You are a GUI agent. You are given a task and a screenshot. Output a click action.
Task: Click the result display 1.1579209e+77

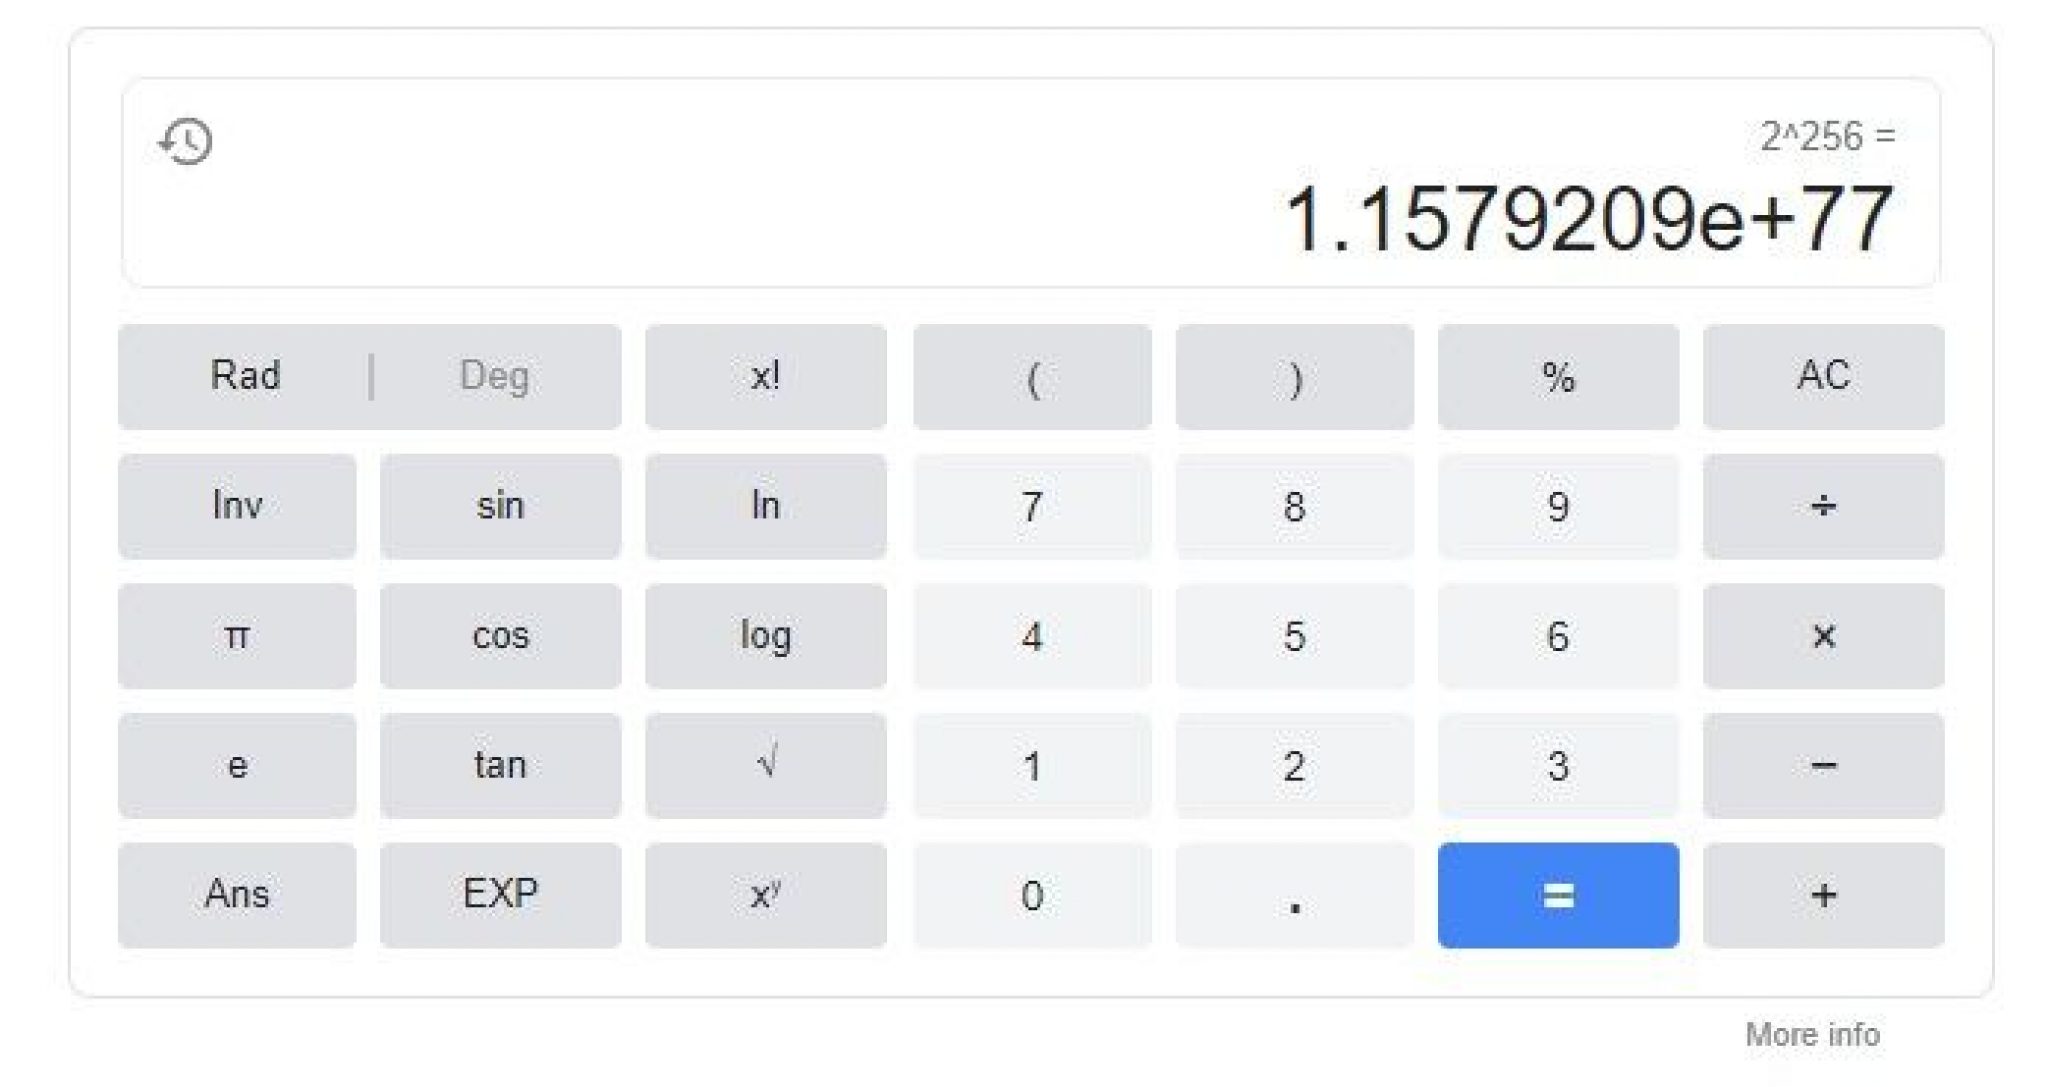coord(1587,220)
